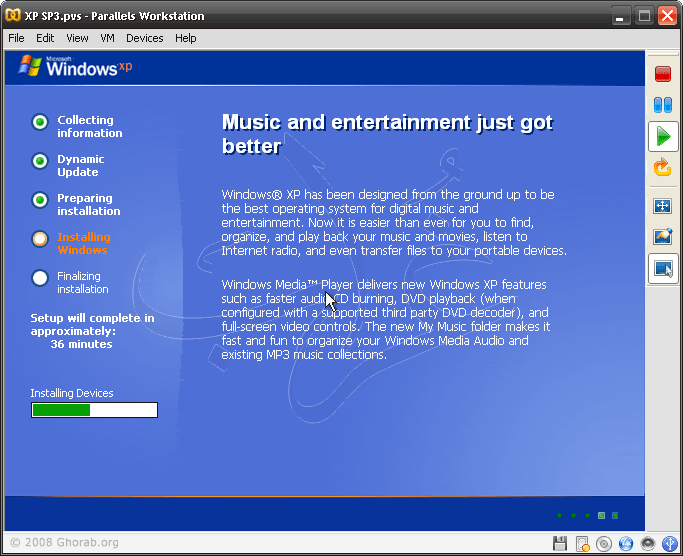Click the Installing Windows step indicator
Screen dimensions: 683x556
click(x=40, y=239)
